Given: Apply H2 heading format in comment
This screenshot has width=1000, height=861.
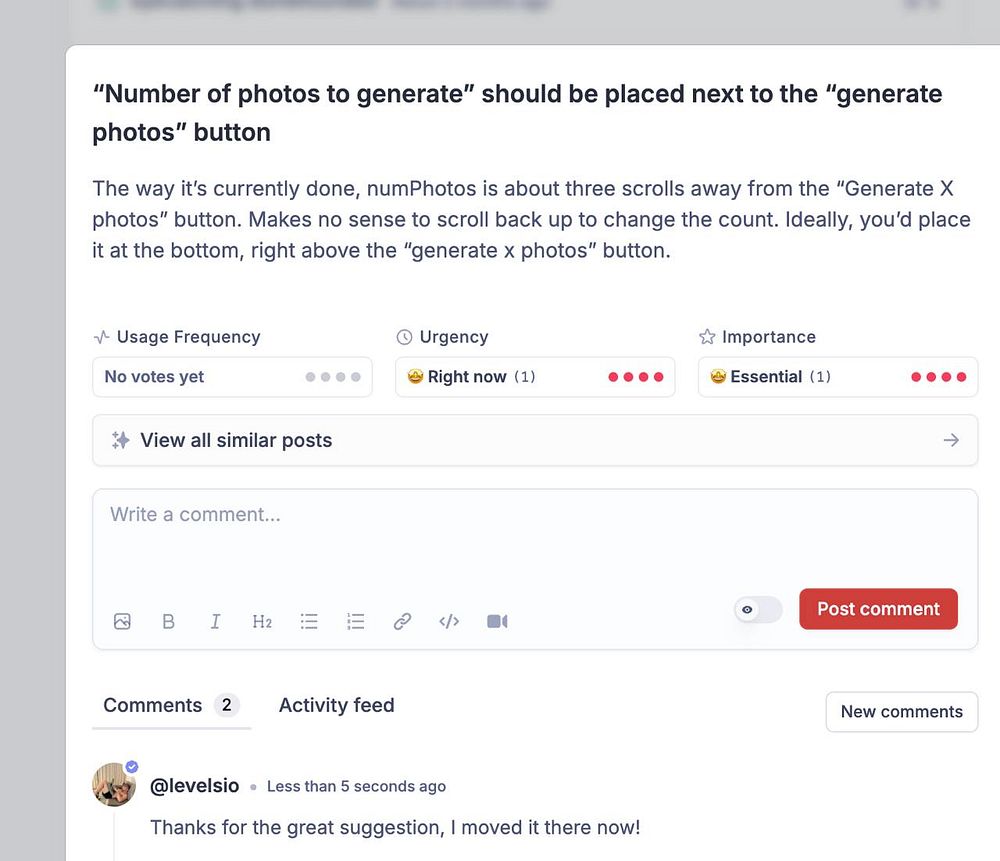Looking at the screenshot, I should [262, 621].
